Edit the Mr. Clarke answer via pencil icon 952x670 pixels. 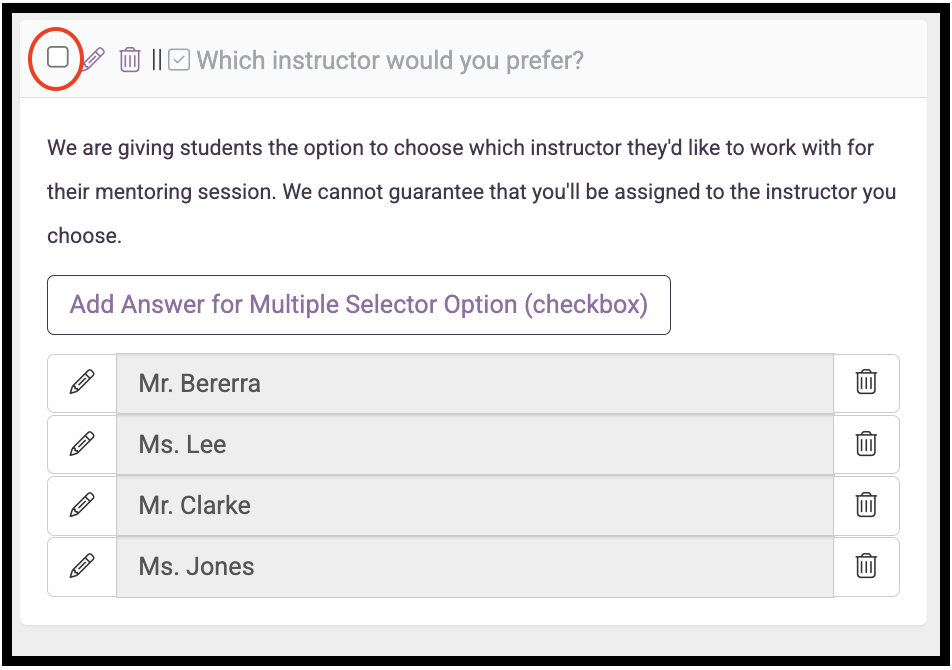point(82,505)
